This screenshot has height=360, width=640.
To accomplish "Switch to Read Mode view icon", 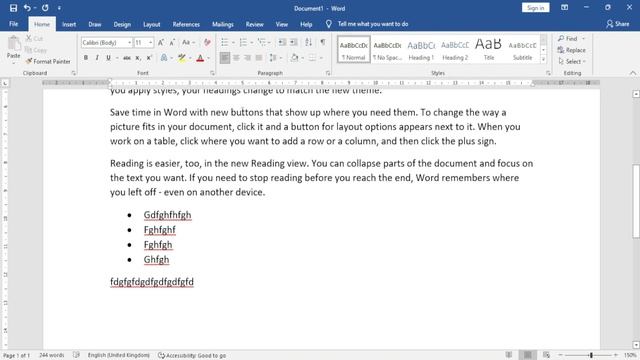I will pyautogui.click(x=509, y=355).
